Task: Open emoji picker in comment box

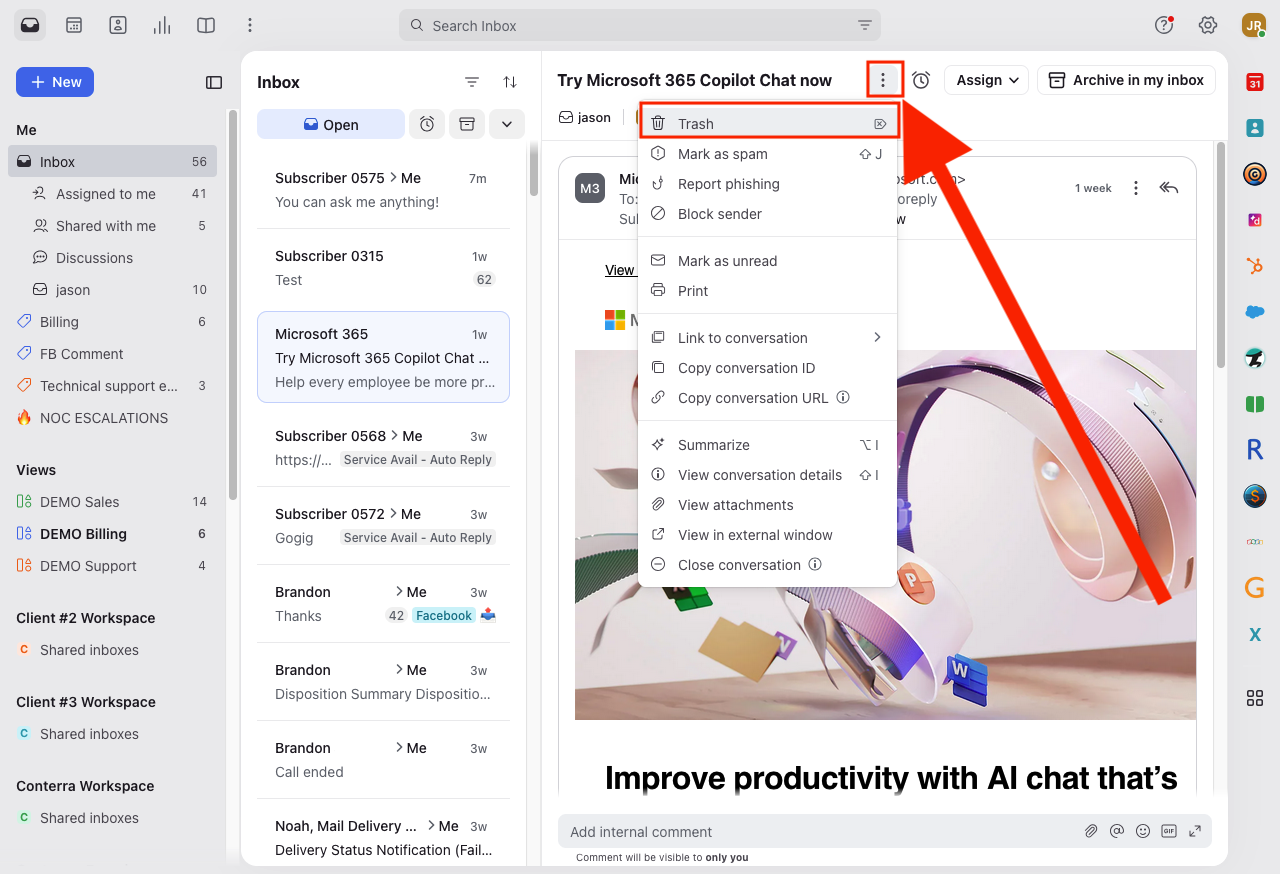Action: point(1143,831)
